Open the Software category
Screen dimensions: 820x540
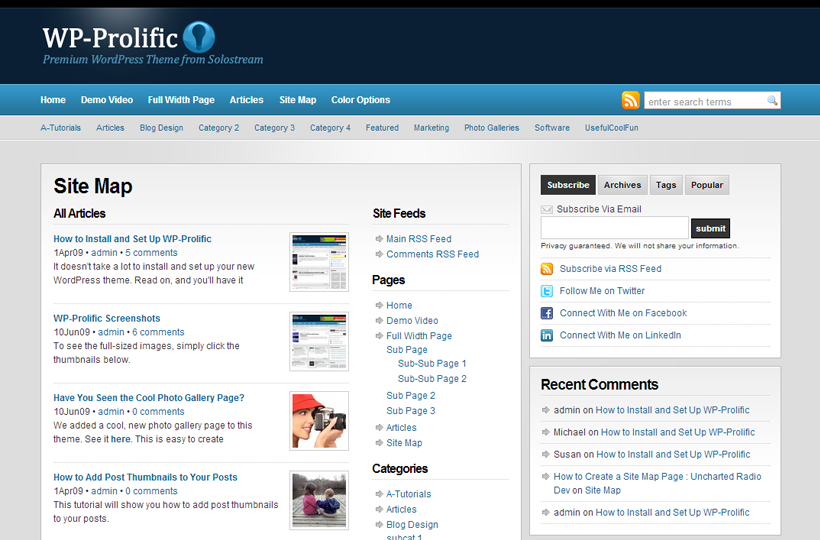pyautogui.click(x=552, y=128)
